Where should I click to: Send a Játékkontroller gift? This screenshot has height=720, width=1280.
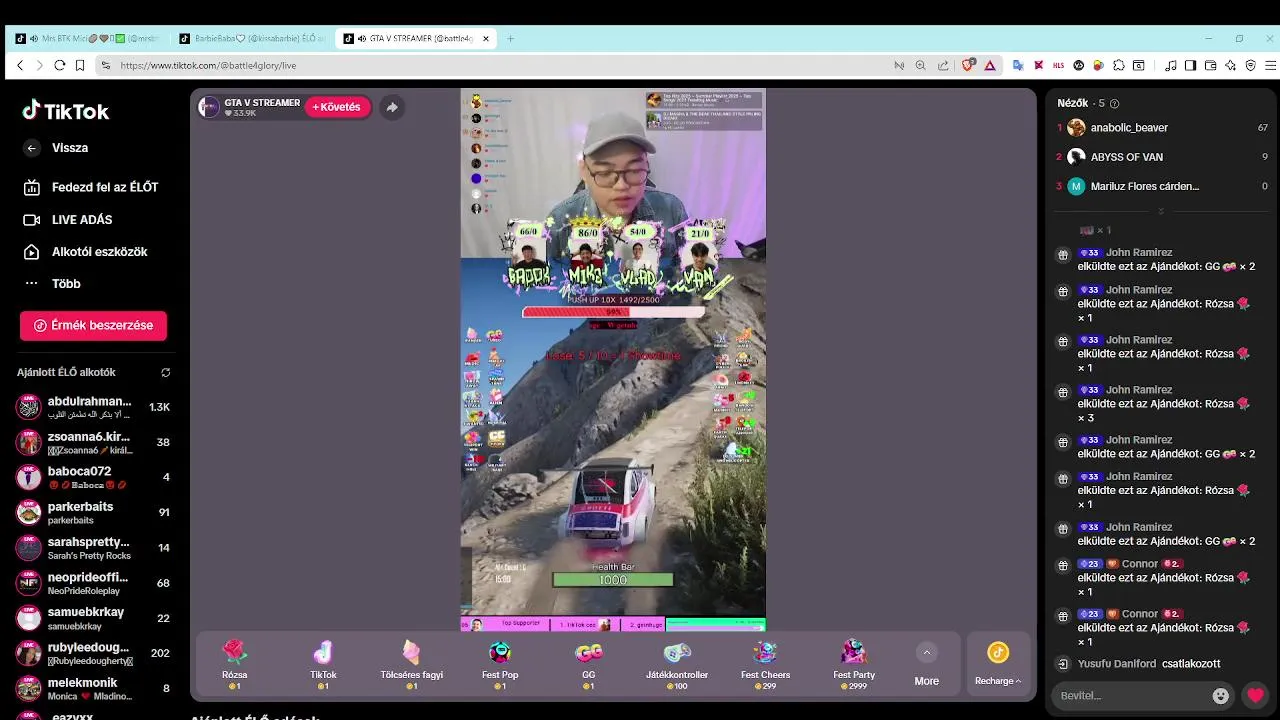[x=677, y=665]
